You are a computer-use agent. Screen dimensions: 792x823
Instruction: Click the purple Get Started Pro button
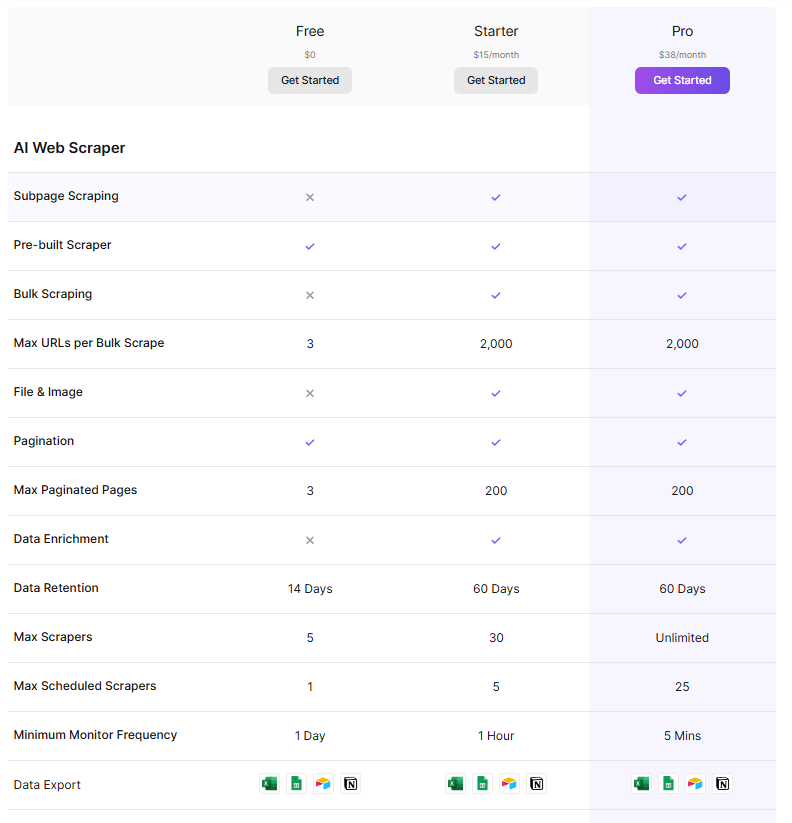tap(682, 80)
